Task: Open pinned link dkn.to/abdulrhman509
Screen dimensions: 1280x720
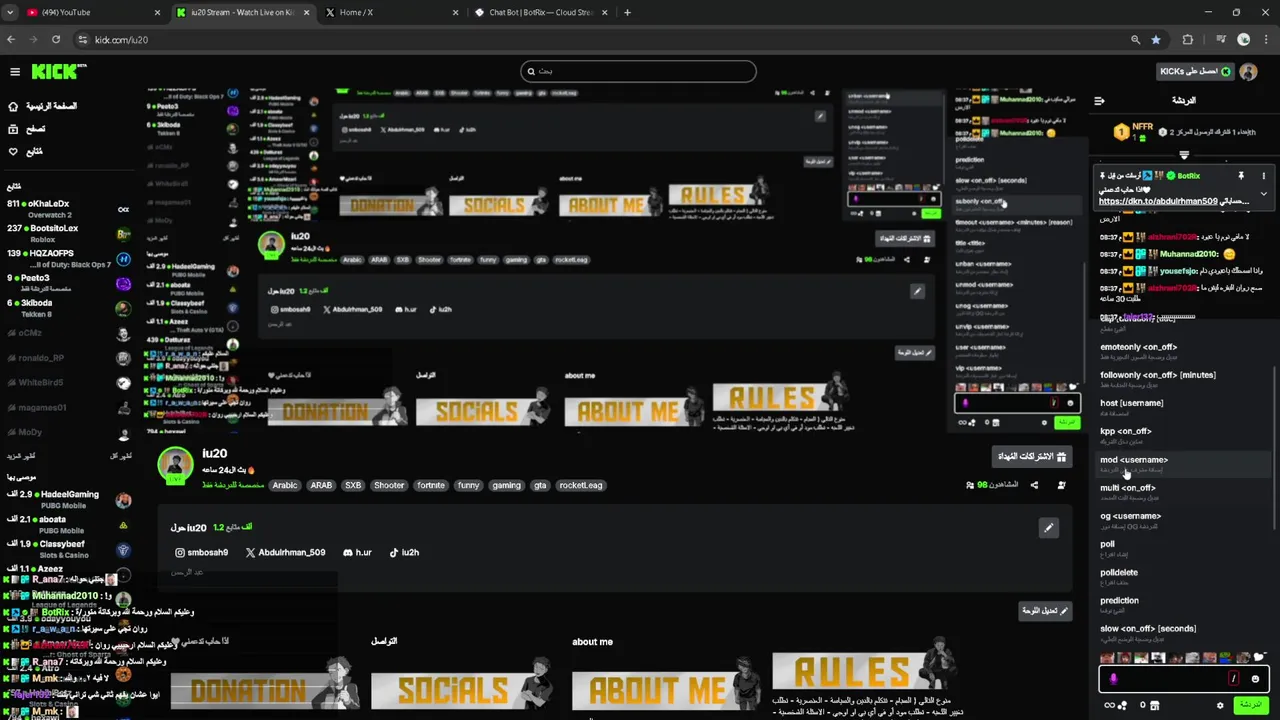Action: [1158, 201]
